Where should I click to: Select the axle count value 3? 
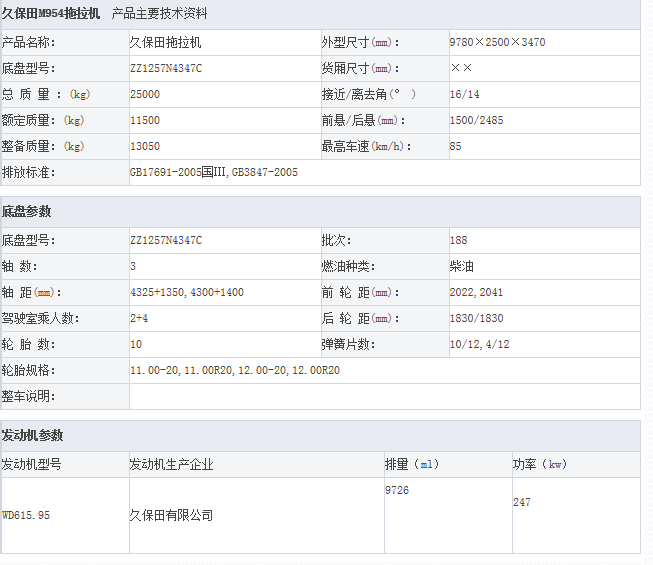pyautogui.click(x=133, y=266)
